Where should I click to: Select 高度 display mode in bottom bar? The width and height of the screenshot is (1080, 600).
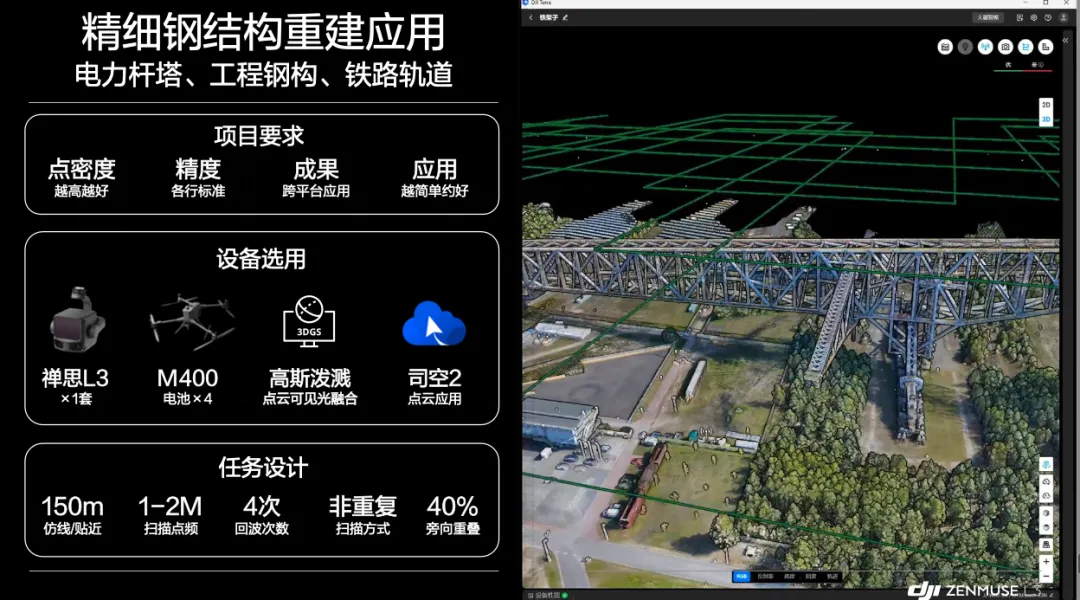[x=789, y=576]
